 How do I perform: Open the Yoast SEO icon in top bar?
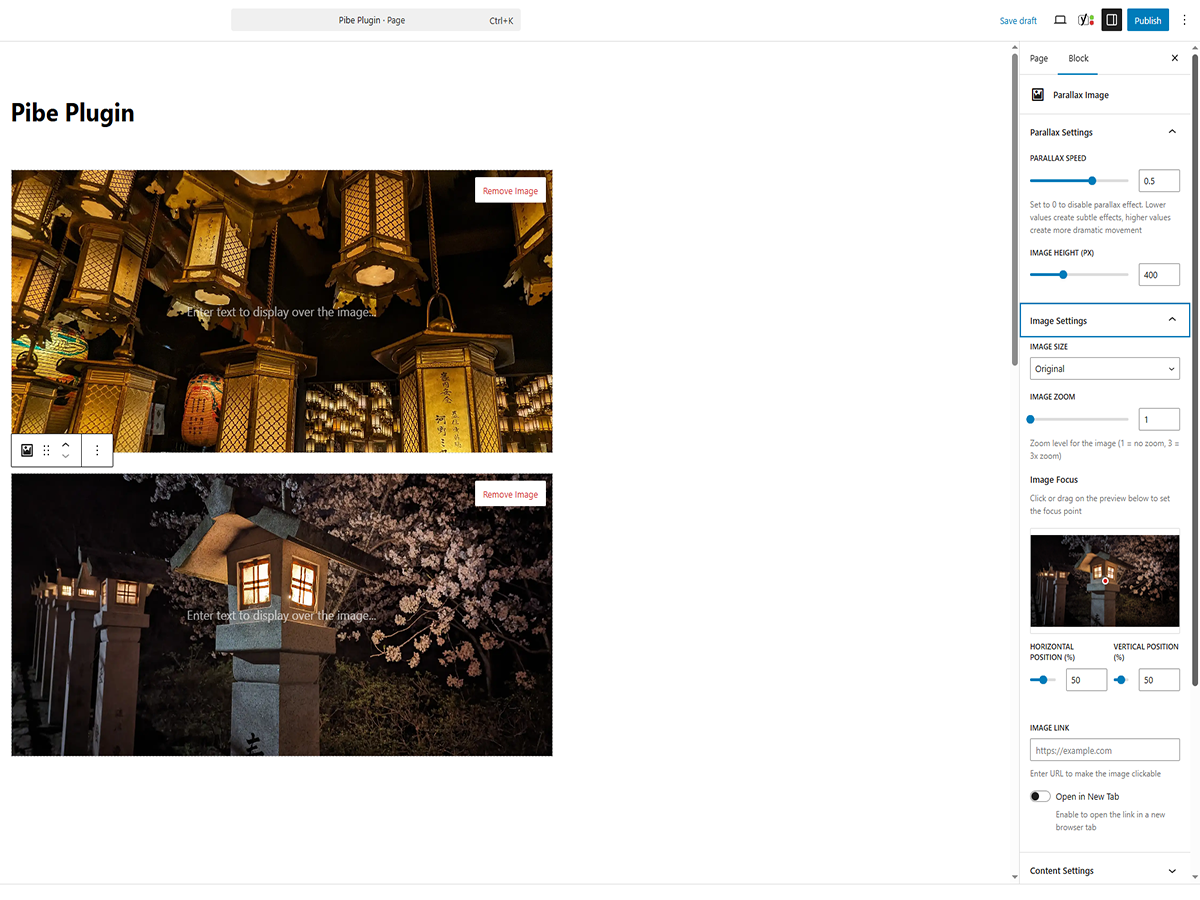pyautogui.click(x=1085, y=20)
